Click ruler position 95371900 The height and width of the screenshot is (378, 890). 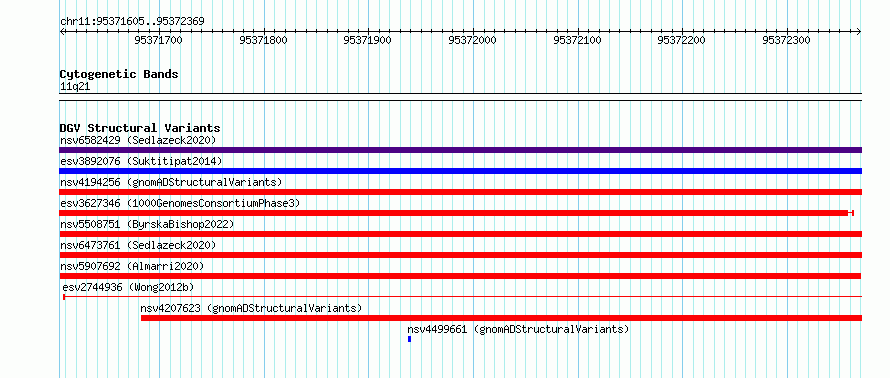pos(367,40)
